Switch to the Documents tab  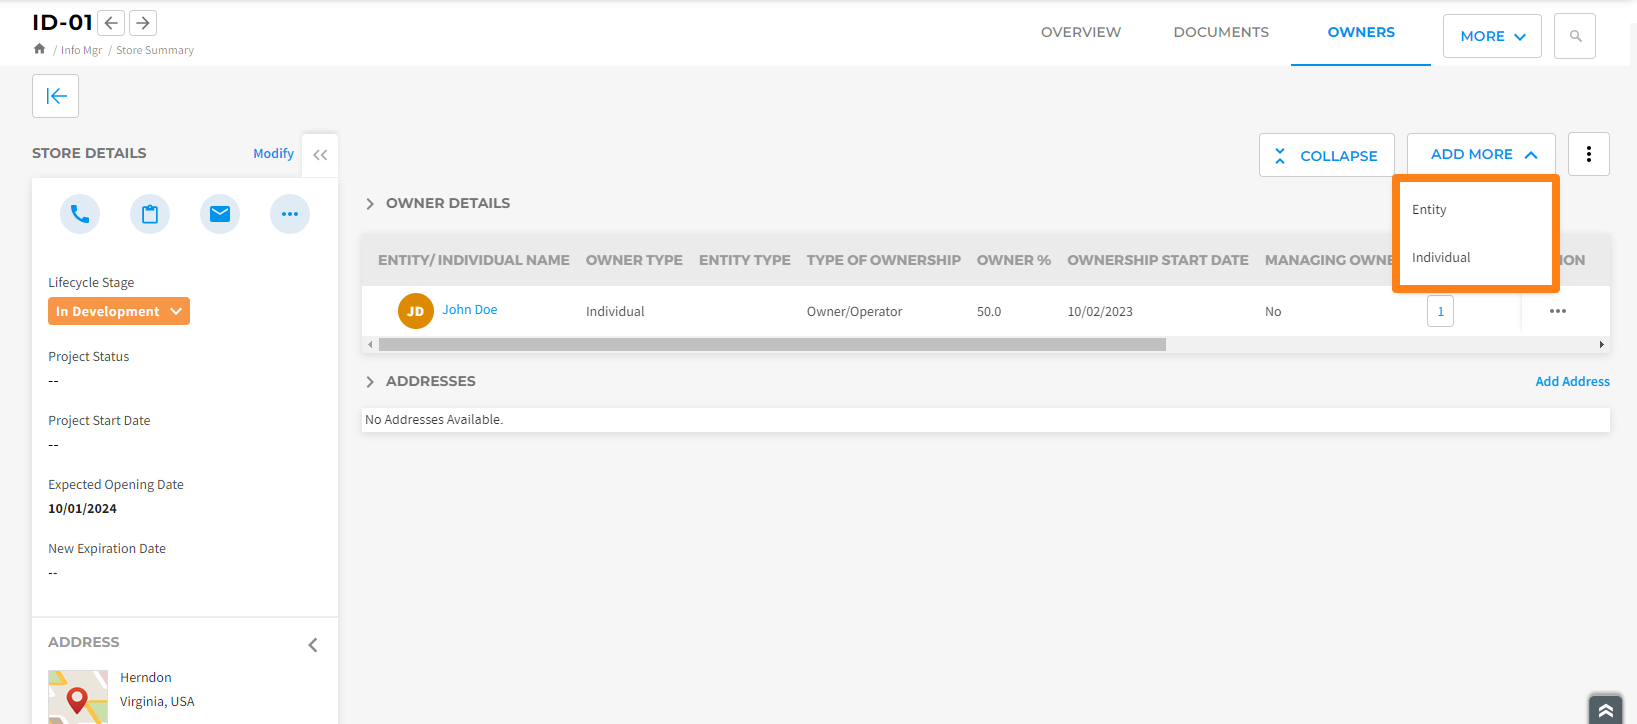(1221, 32)
